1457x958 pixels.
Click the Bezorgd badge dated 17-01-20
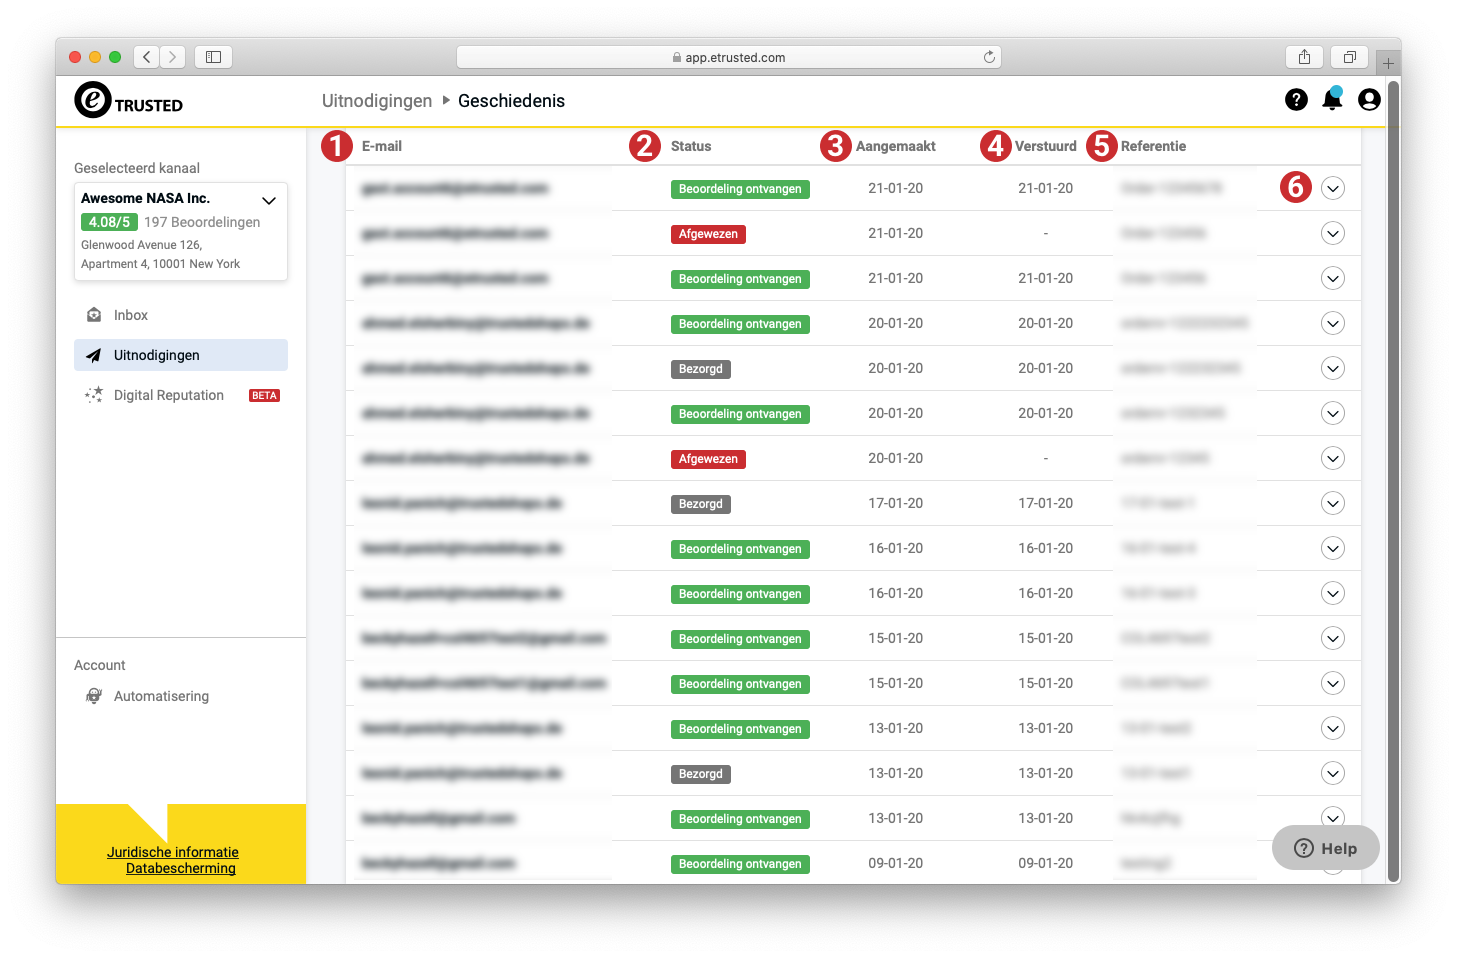pos(700,504)
